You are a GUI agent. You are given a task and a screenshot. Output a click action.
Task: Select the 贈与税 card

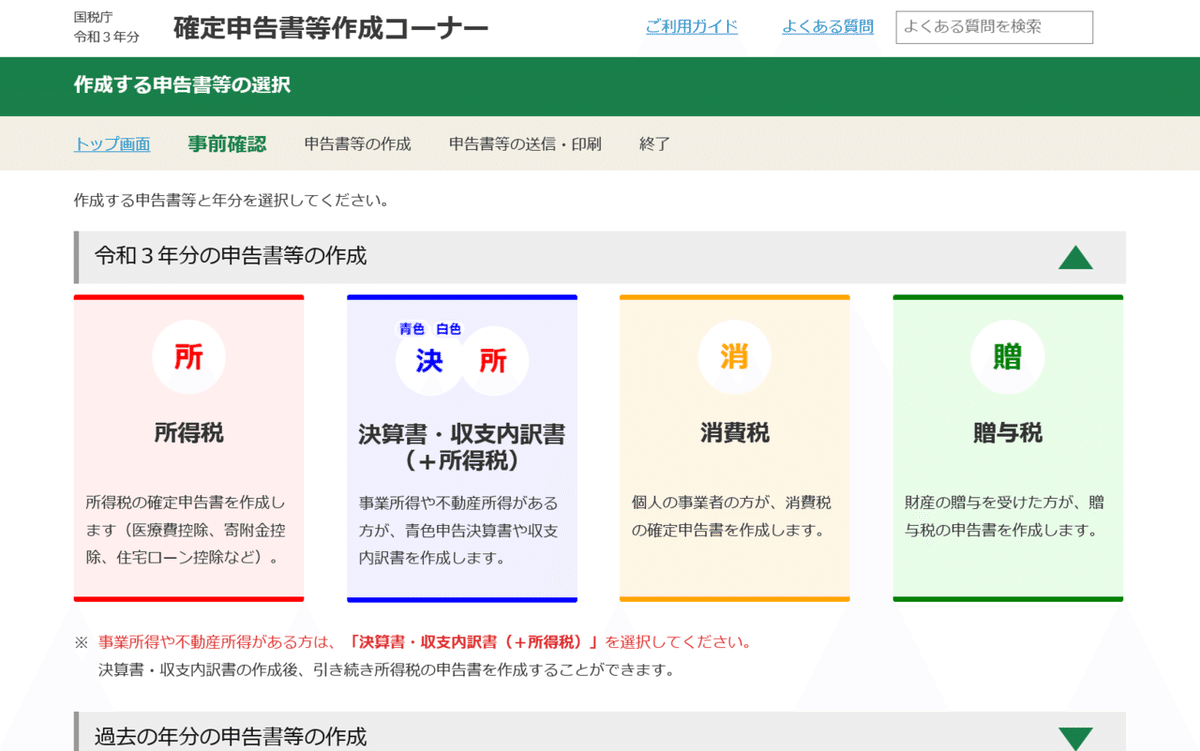[1008, 447]
